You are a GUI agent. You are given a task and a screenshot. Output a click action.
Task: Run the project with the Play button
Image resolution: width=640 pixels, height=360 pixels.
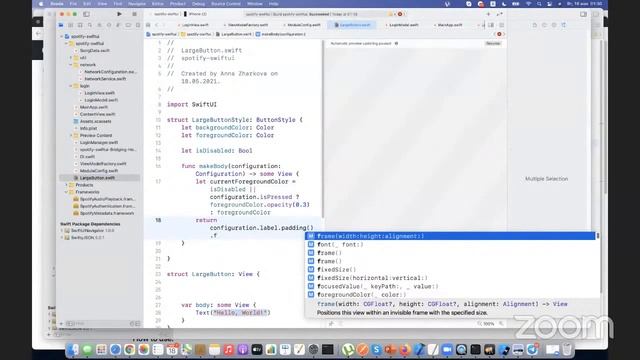(119, 14)
